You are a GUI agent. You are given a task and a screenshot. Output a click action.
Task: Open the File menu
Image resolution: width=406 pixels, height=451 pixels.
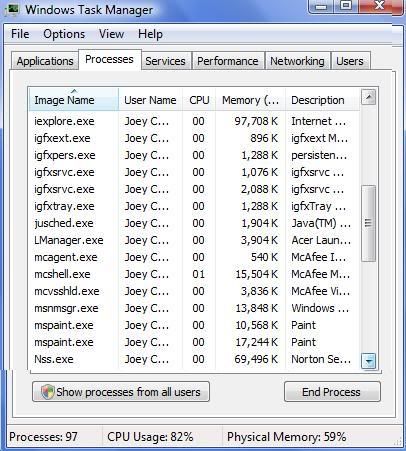coord(20,34)
